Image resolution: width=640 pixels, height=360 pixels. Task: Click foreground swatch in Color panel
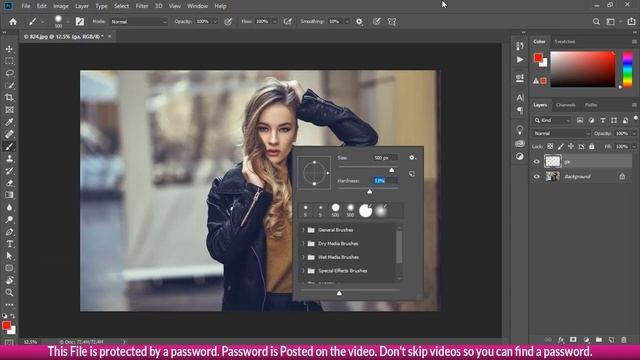click(538, 58)
